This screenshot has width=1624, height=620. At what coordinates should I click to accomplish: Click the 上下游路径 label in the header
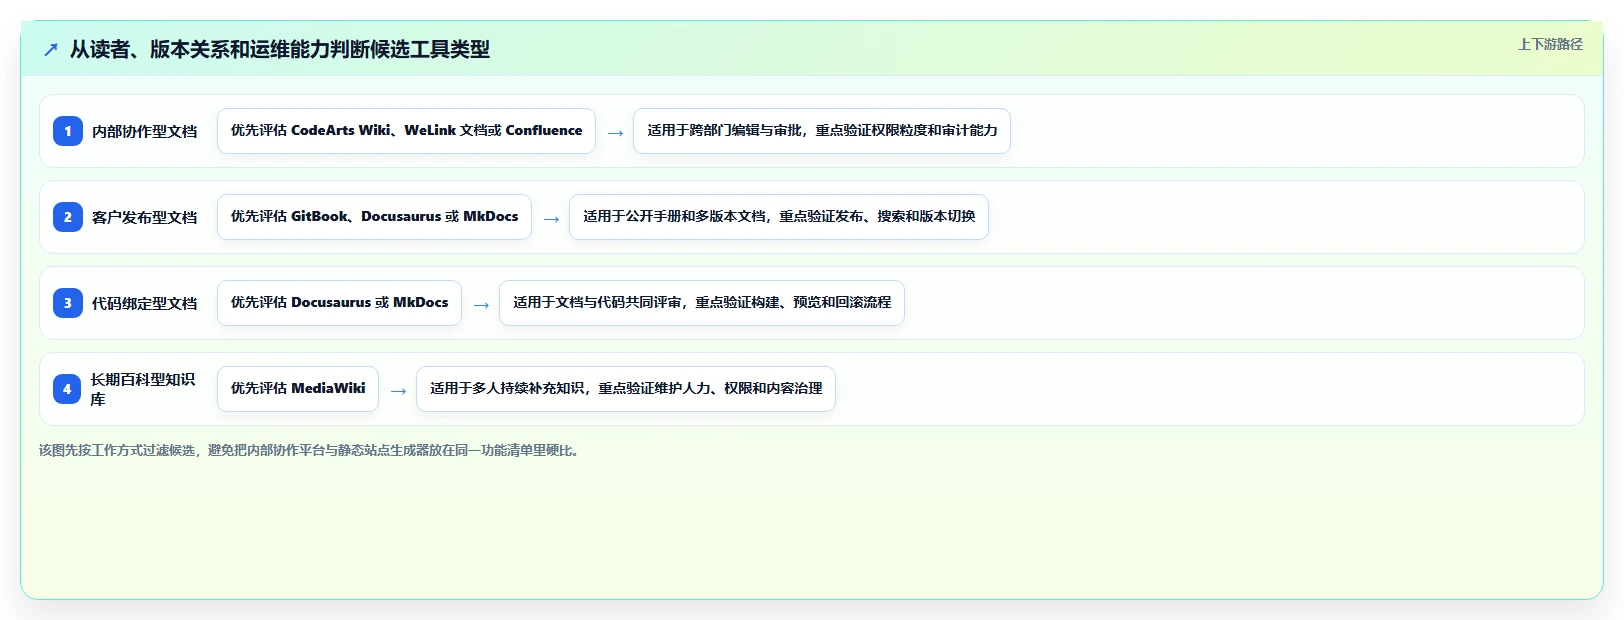[1550, 44]
